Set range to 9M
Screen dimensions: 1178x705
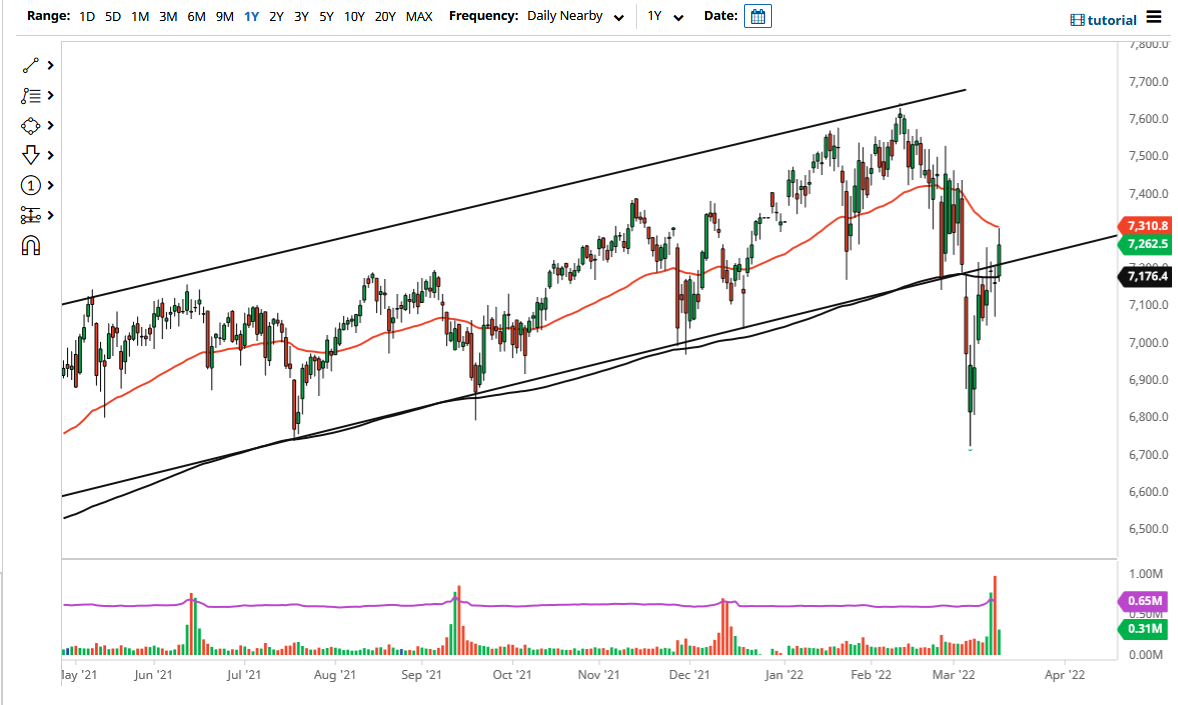coord(225,17)
